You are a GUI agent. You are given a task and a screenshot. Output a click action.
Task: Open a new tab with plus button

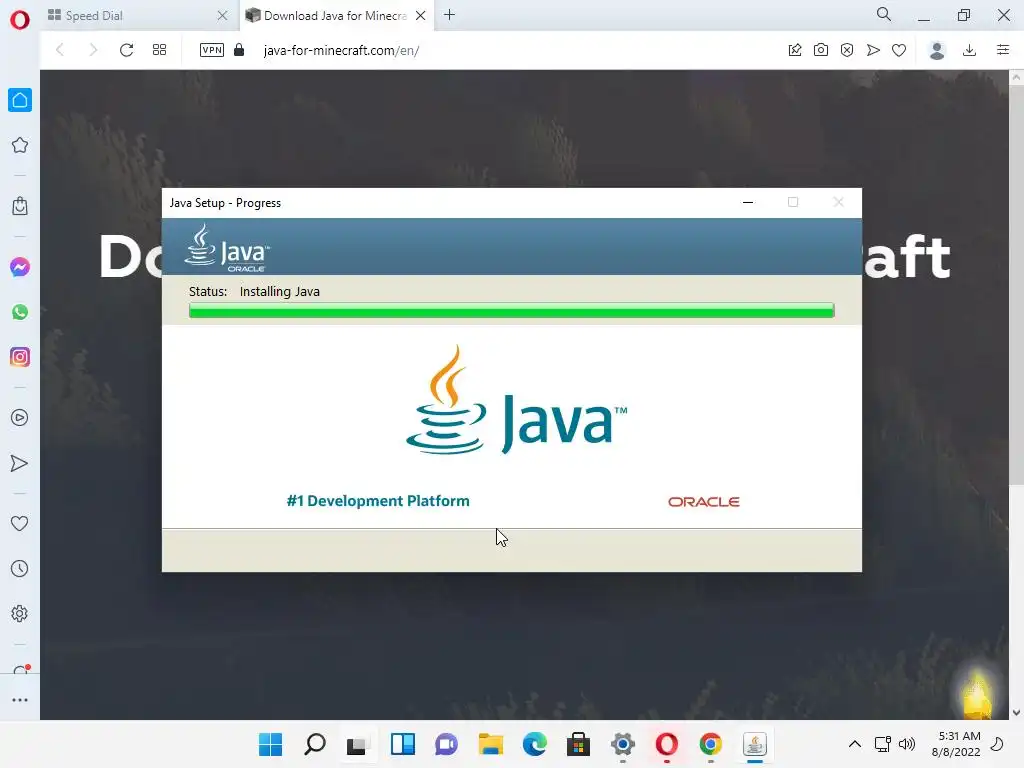click(x=449, y=15)
